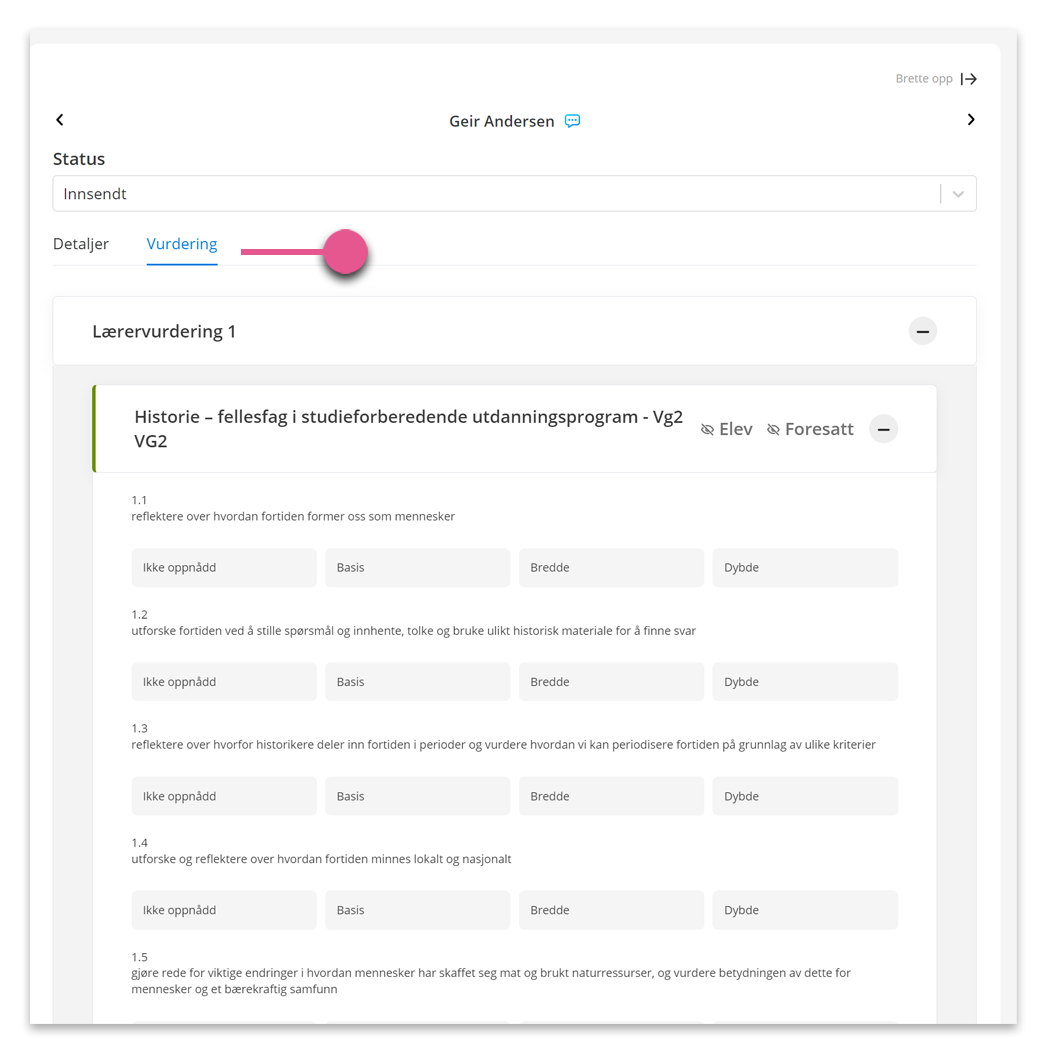This screenshot has height=1046, width=1049.
Task: Click the Status dropdown chevron arrow
Action: pyautogui.click(x=958, y=194)
